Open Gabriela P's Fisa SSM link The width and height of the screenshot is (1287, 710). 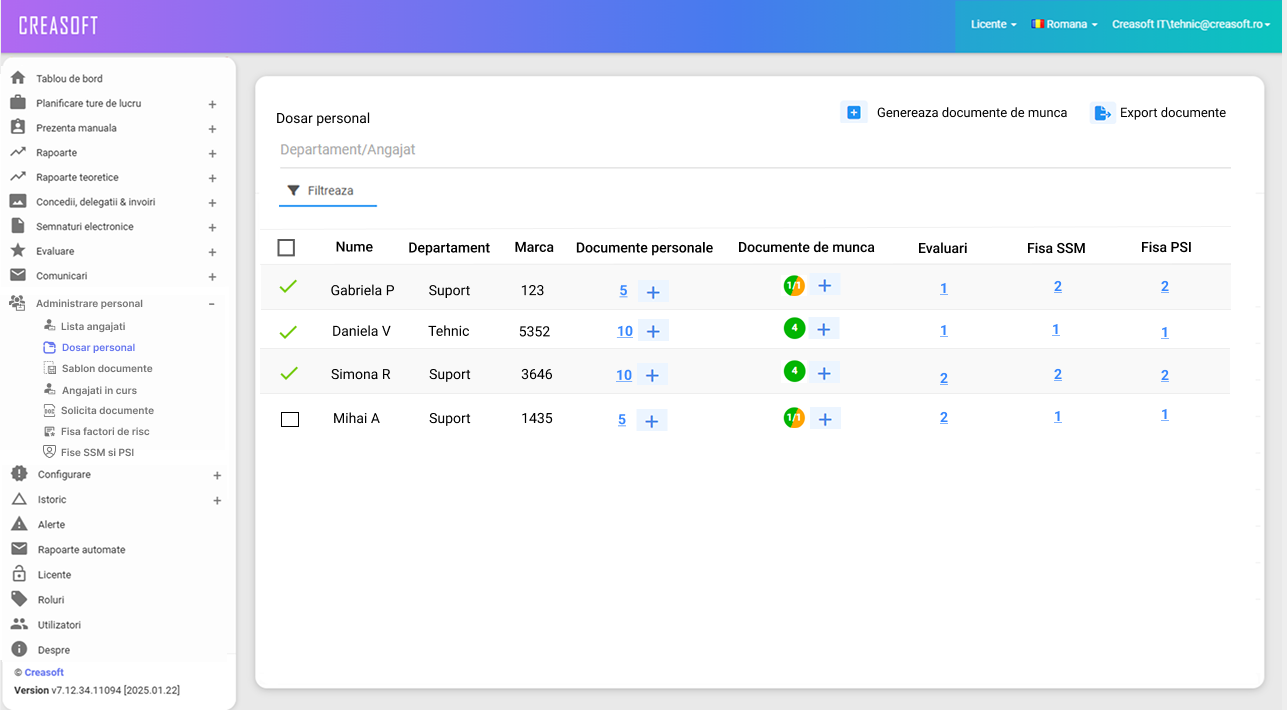coord(1058,286)
